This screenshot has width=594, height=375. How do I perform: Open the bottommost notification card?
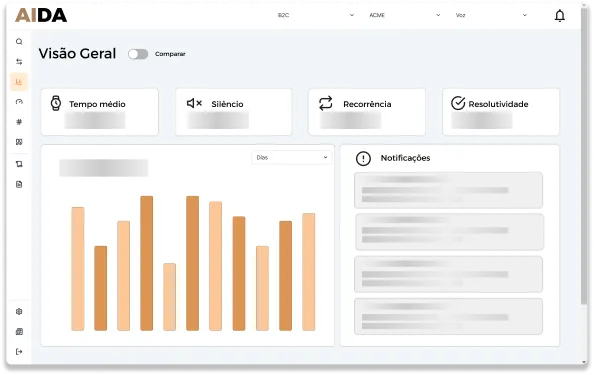tap(449, 317)
